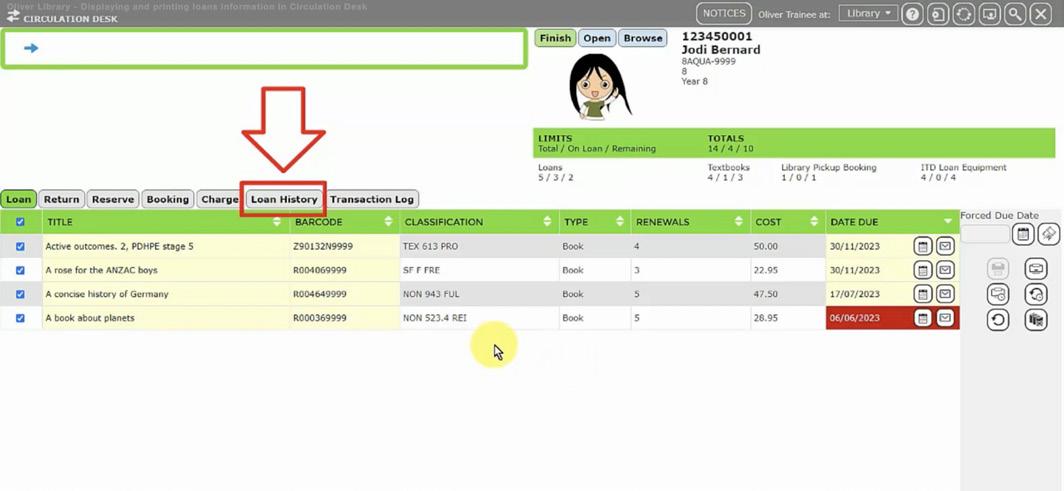This screenshot has width=1064, height=491.
Task: Open the Transaction Log tab
Action: tap(372, 199)
